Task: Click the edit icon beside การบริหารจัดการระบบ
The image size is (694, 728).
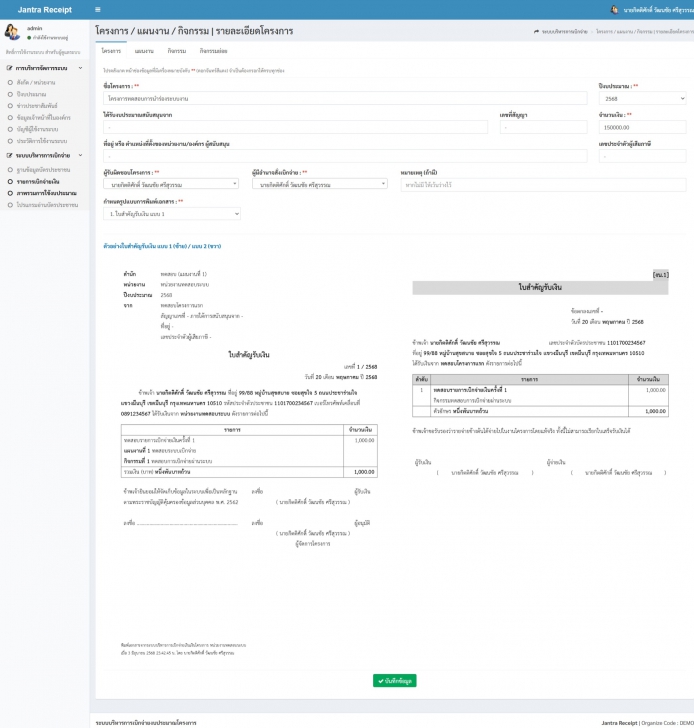Action: [x=9, y=68]
